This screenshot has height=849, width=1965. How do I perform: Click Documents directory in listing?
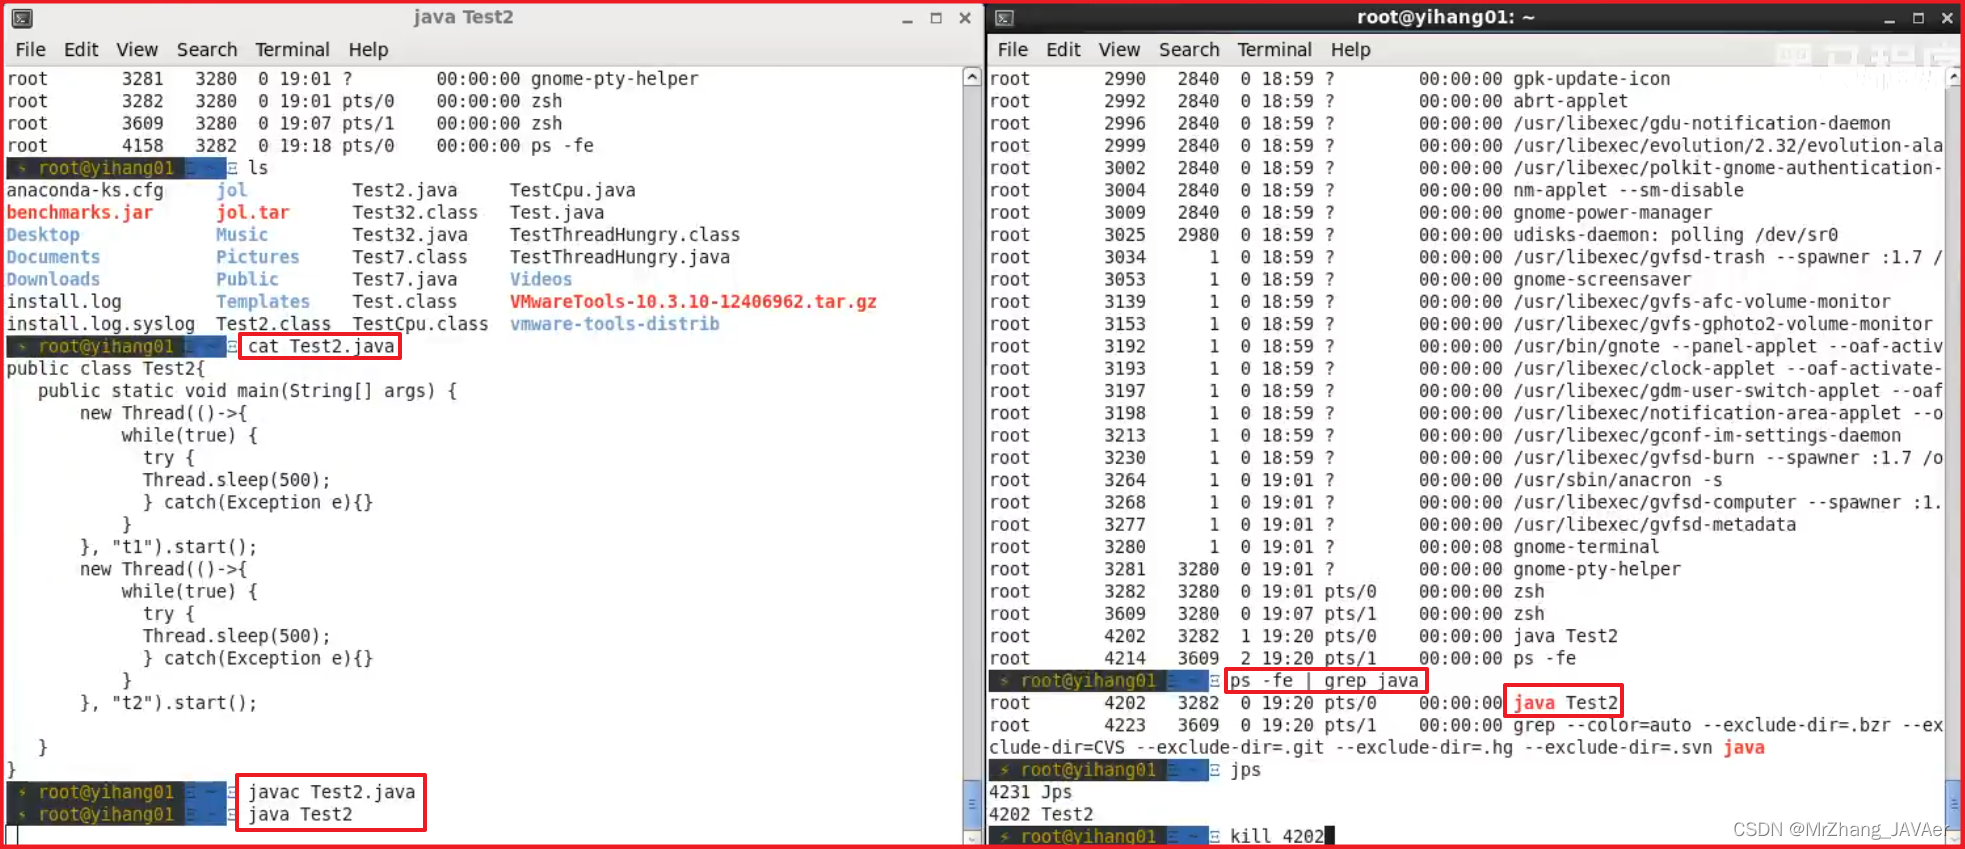pyautogui.click(x=53, y=256)
